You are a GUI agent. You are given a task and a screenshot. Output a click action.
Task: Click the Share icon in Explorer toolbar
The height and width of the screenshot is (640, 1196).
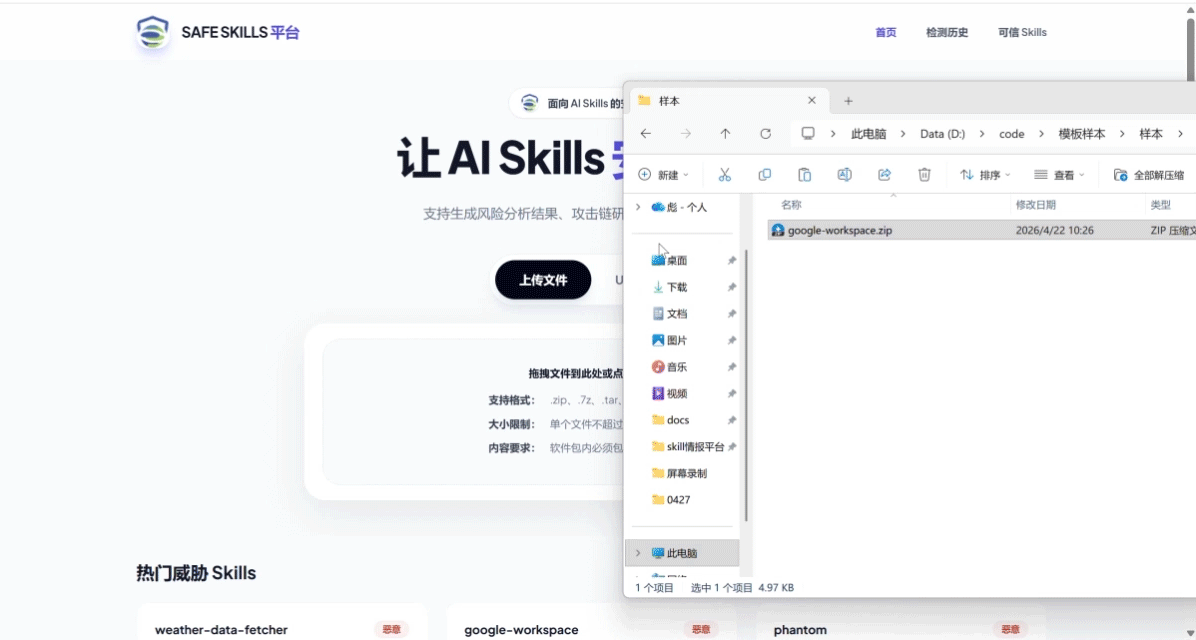884,175
